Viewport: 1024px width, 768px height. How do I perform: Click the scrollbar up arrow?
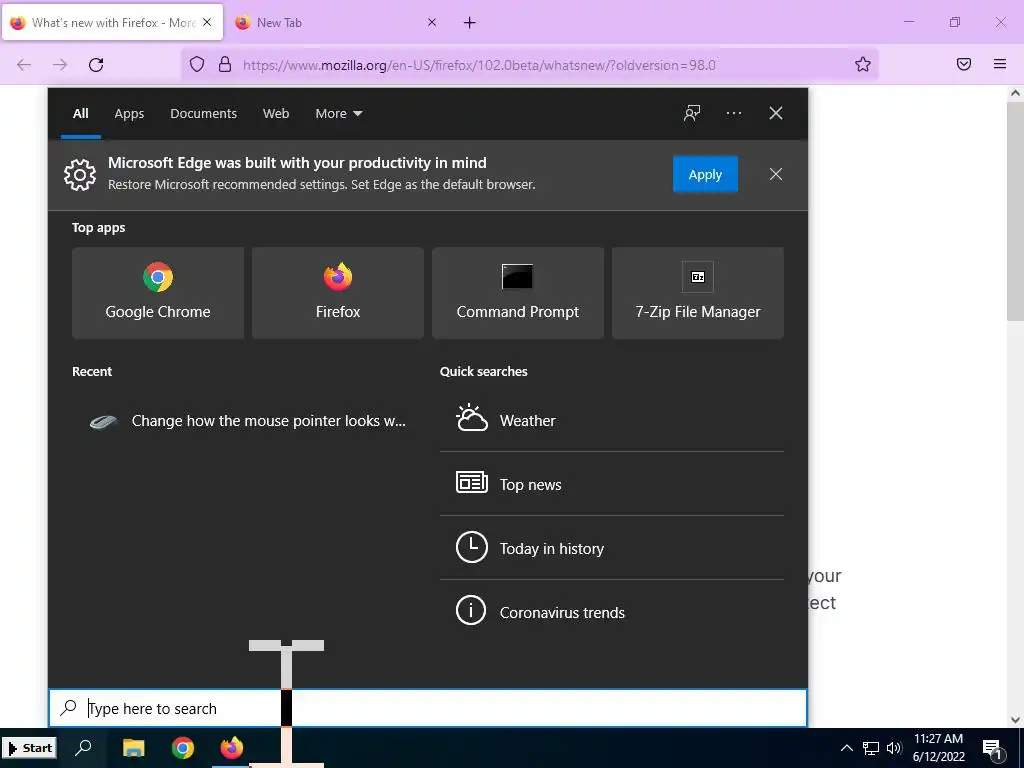coord(1015,93)
